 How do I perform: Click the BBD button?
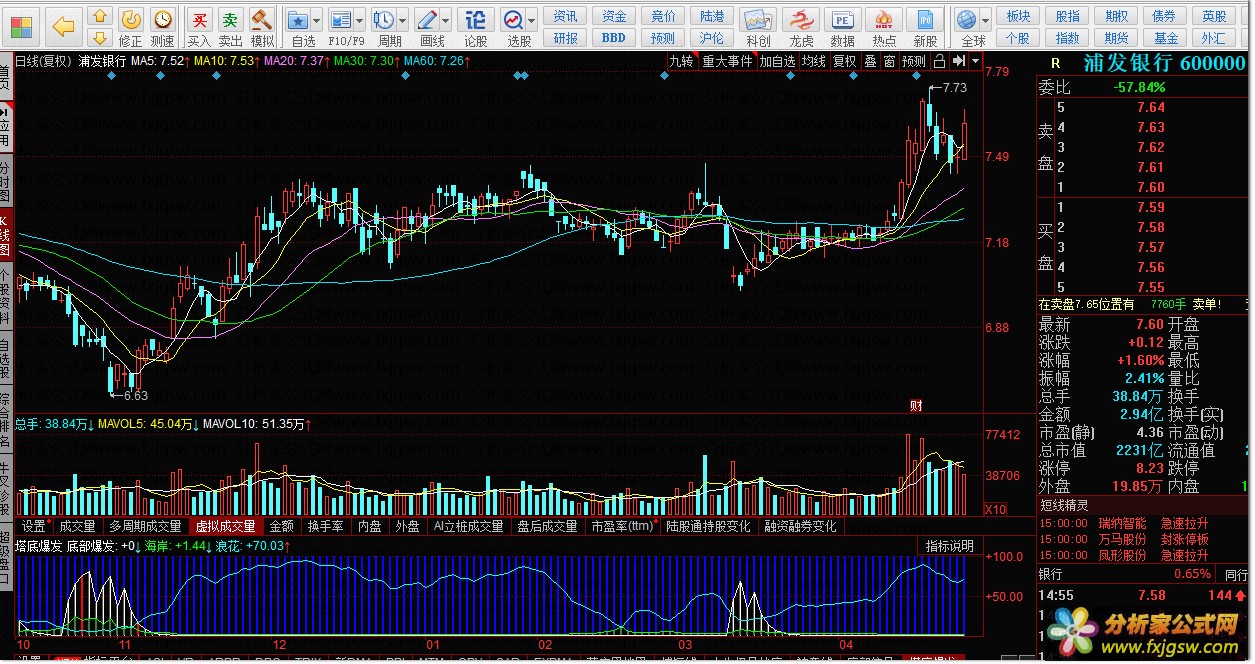coord(614,38)
